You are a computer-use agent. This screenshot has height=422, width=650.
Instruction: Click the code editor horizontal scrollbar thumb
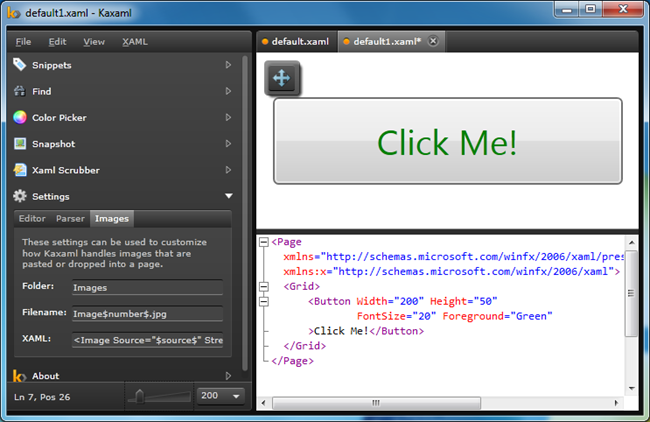(376, 403)
